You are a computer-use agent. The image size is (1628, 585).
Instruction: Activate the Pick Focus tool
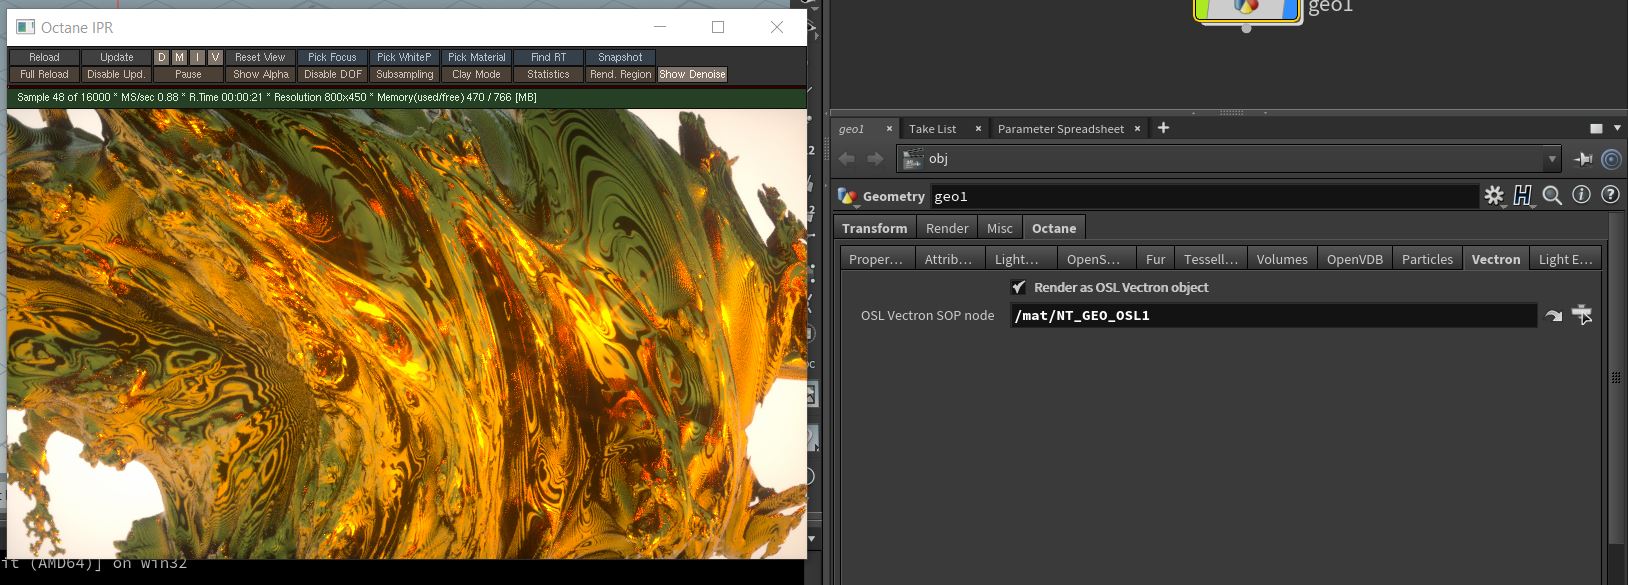pos(332,57)
